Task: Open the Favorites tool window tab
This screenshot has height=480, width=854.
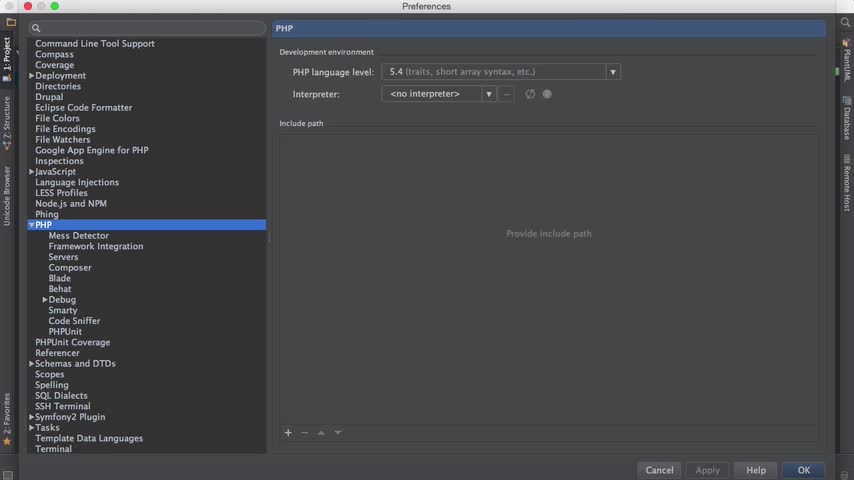Action: [7, 418]
